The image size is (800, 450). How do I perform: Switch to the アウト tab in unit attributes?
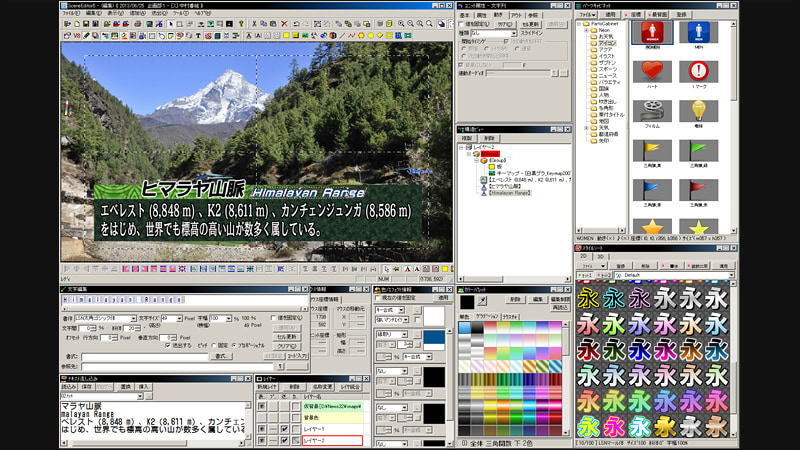516,15
